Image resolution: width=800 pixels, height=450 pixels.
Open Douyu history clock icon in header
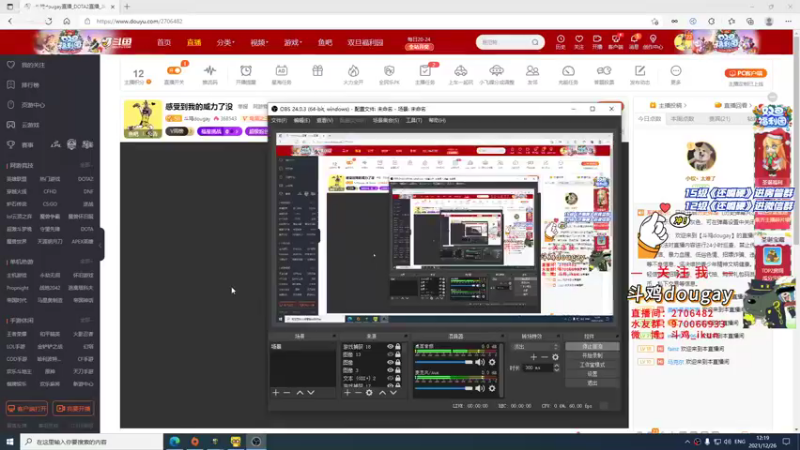click(561, 42)
